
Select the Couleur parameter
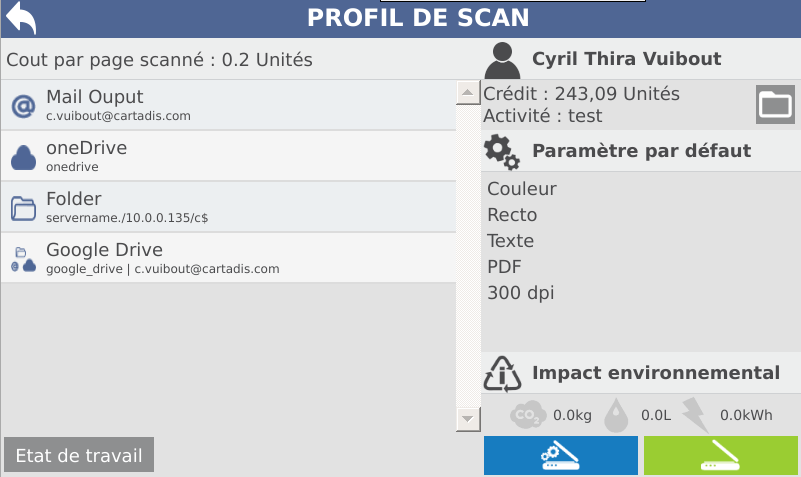(522, 189)
